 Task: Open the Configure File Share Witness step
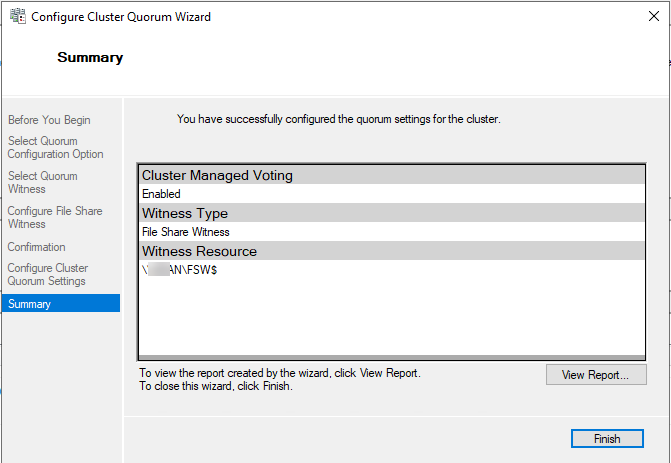point(55,217)
